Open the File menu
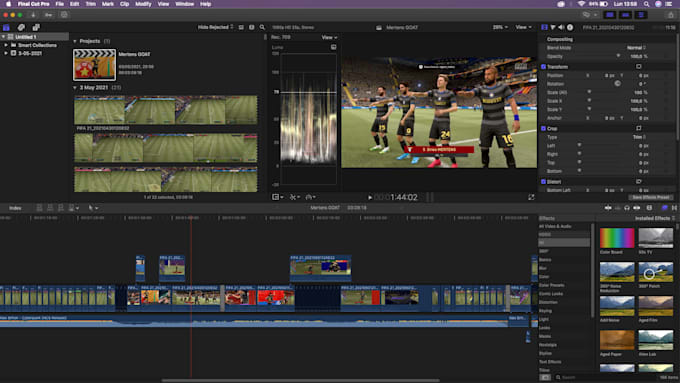Screen dimensions: 680x383 (59, 4)
